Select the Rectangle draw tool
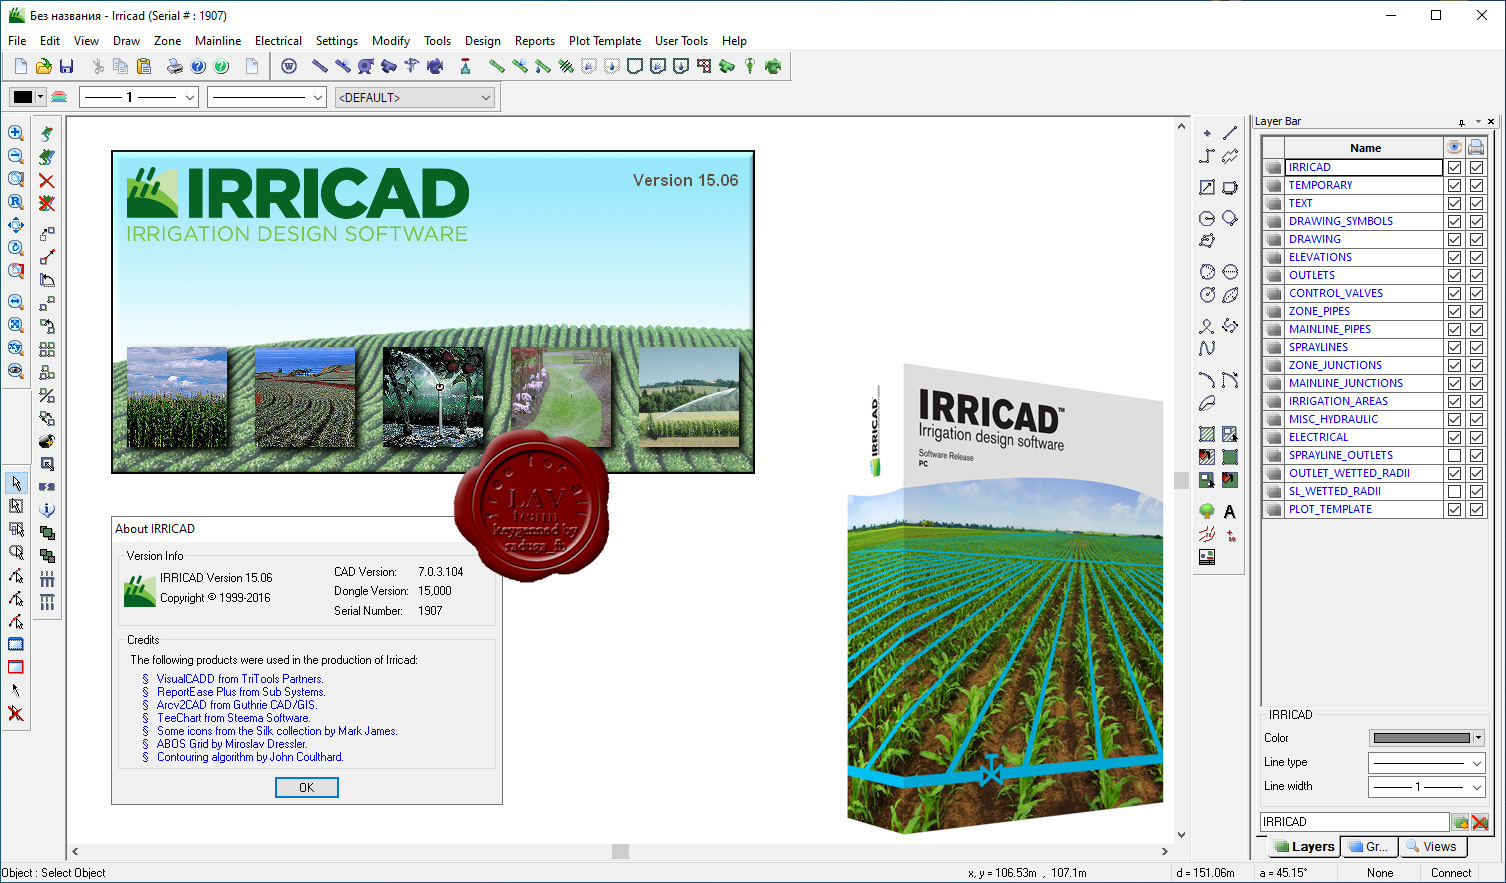 point(1207,187)
